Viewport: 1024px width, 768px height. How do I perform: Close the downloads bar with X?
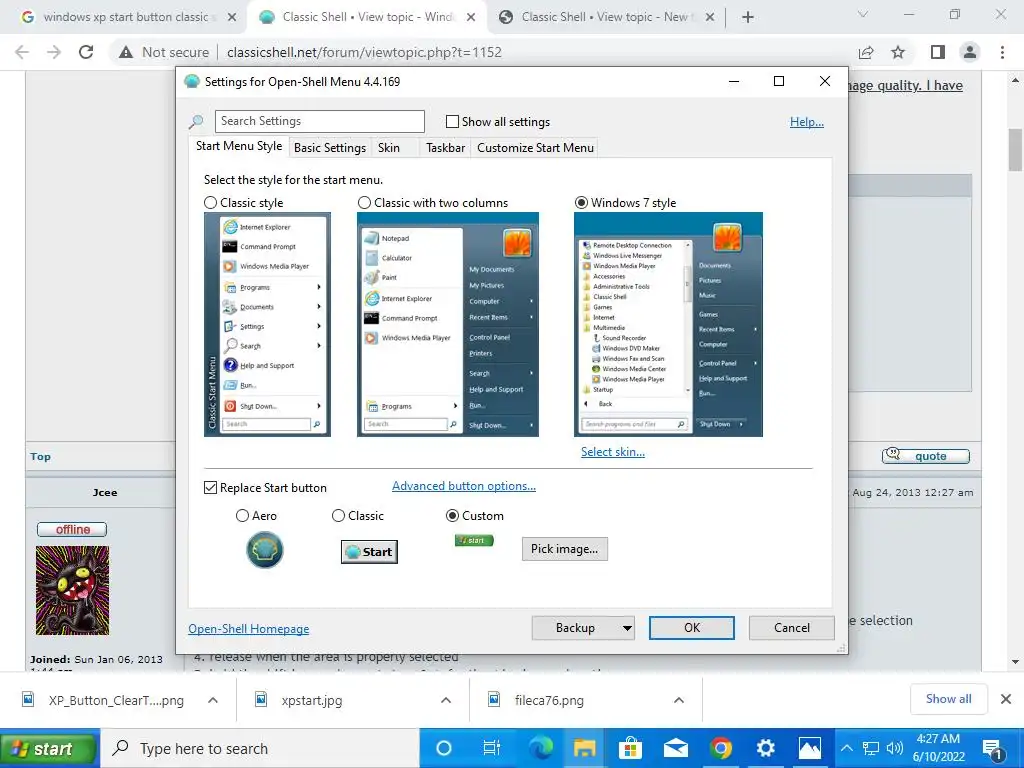1006,699
